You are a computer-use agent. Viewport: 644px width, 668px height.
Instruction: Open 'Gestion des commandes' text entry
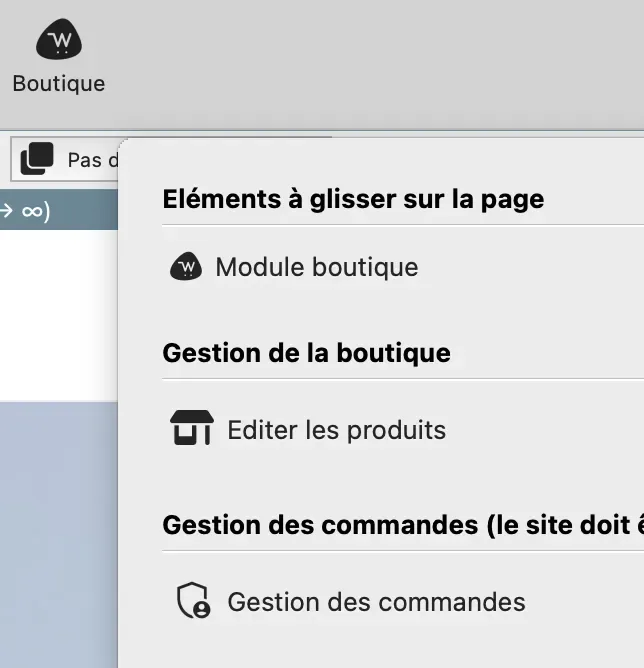[x=376, y=602]
